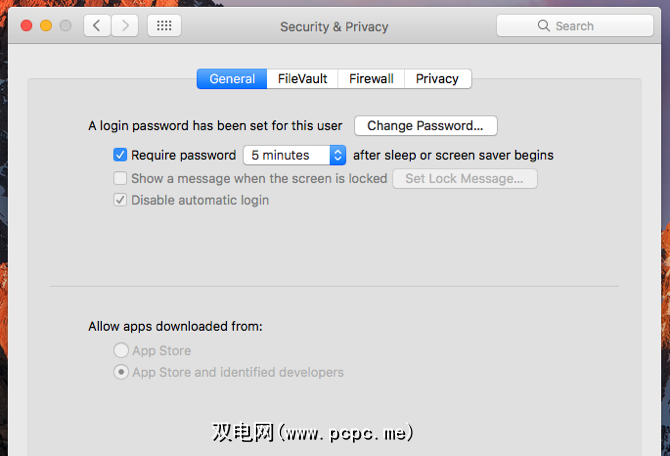Click the green zoom window button

click(66, 25)
